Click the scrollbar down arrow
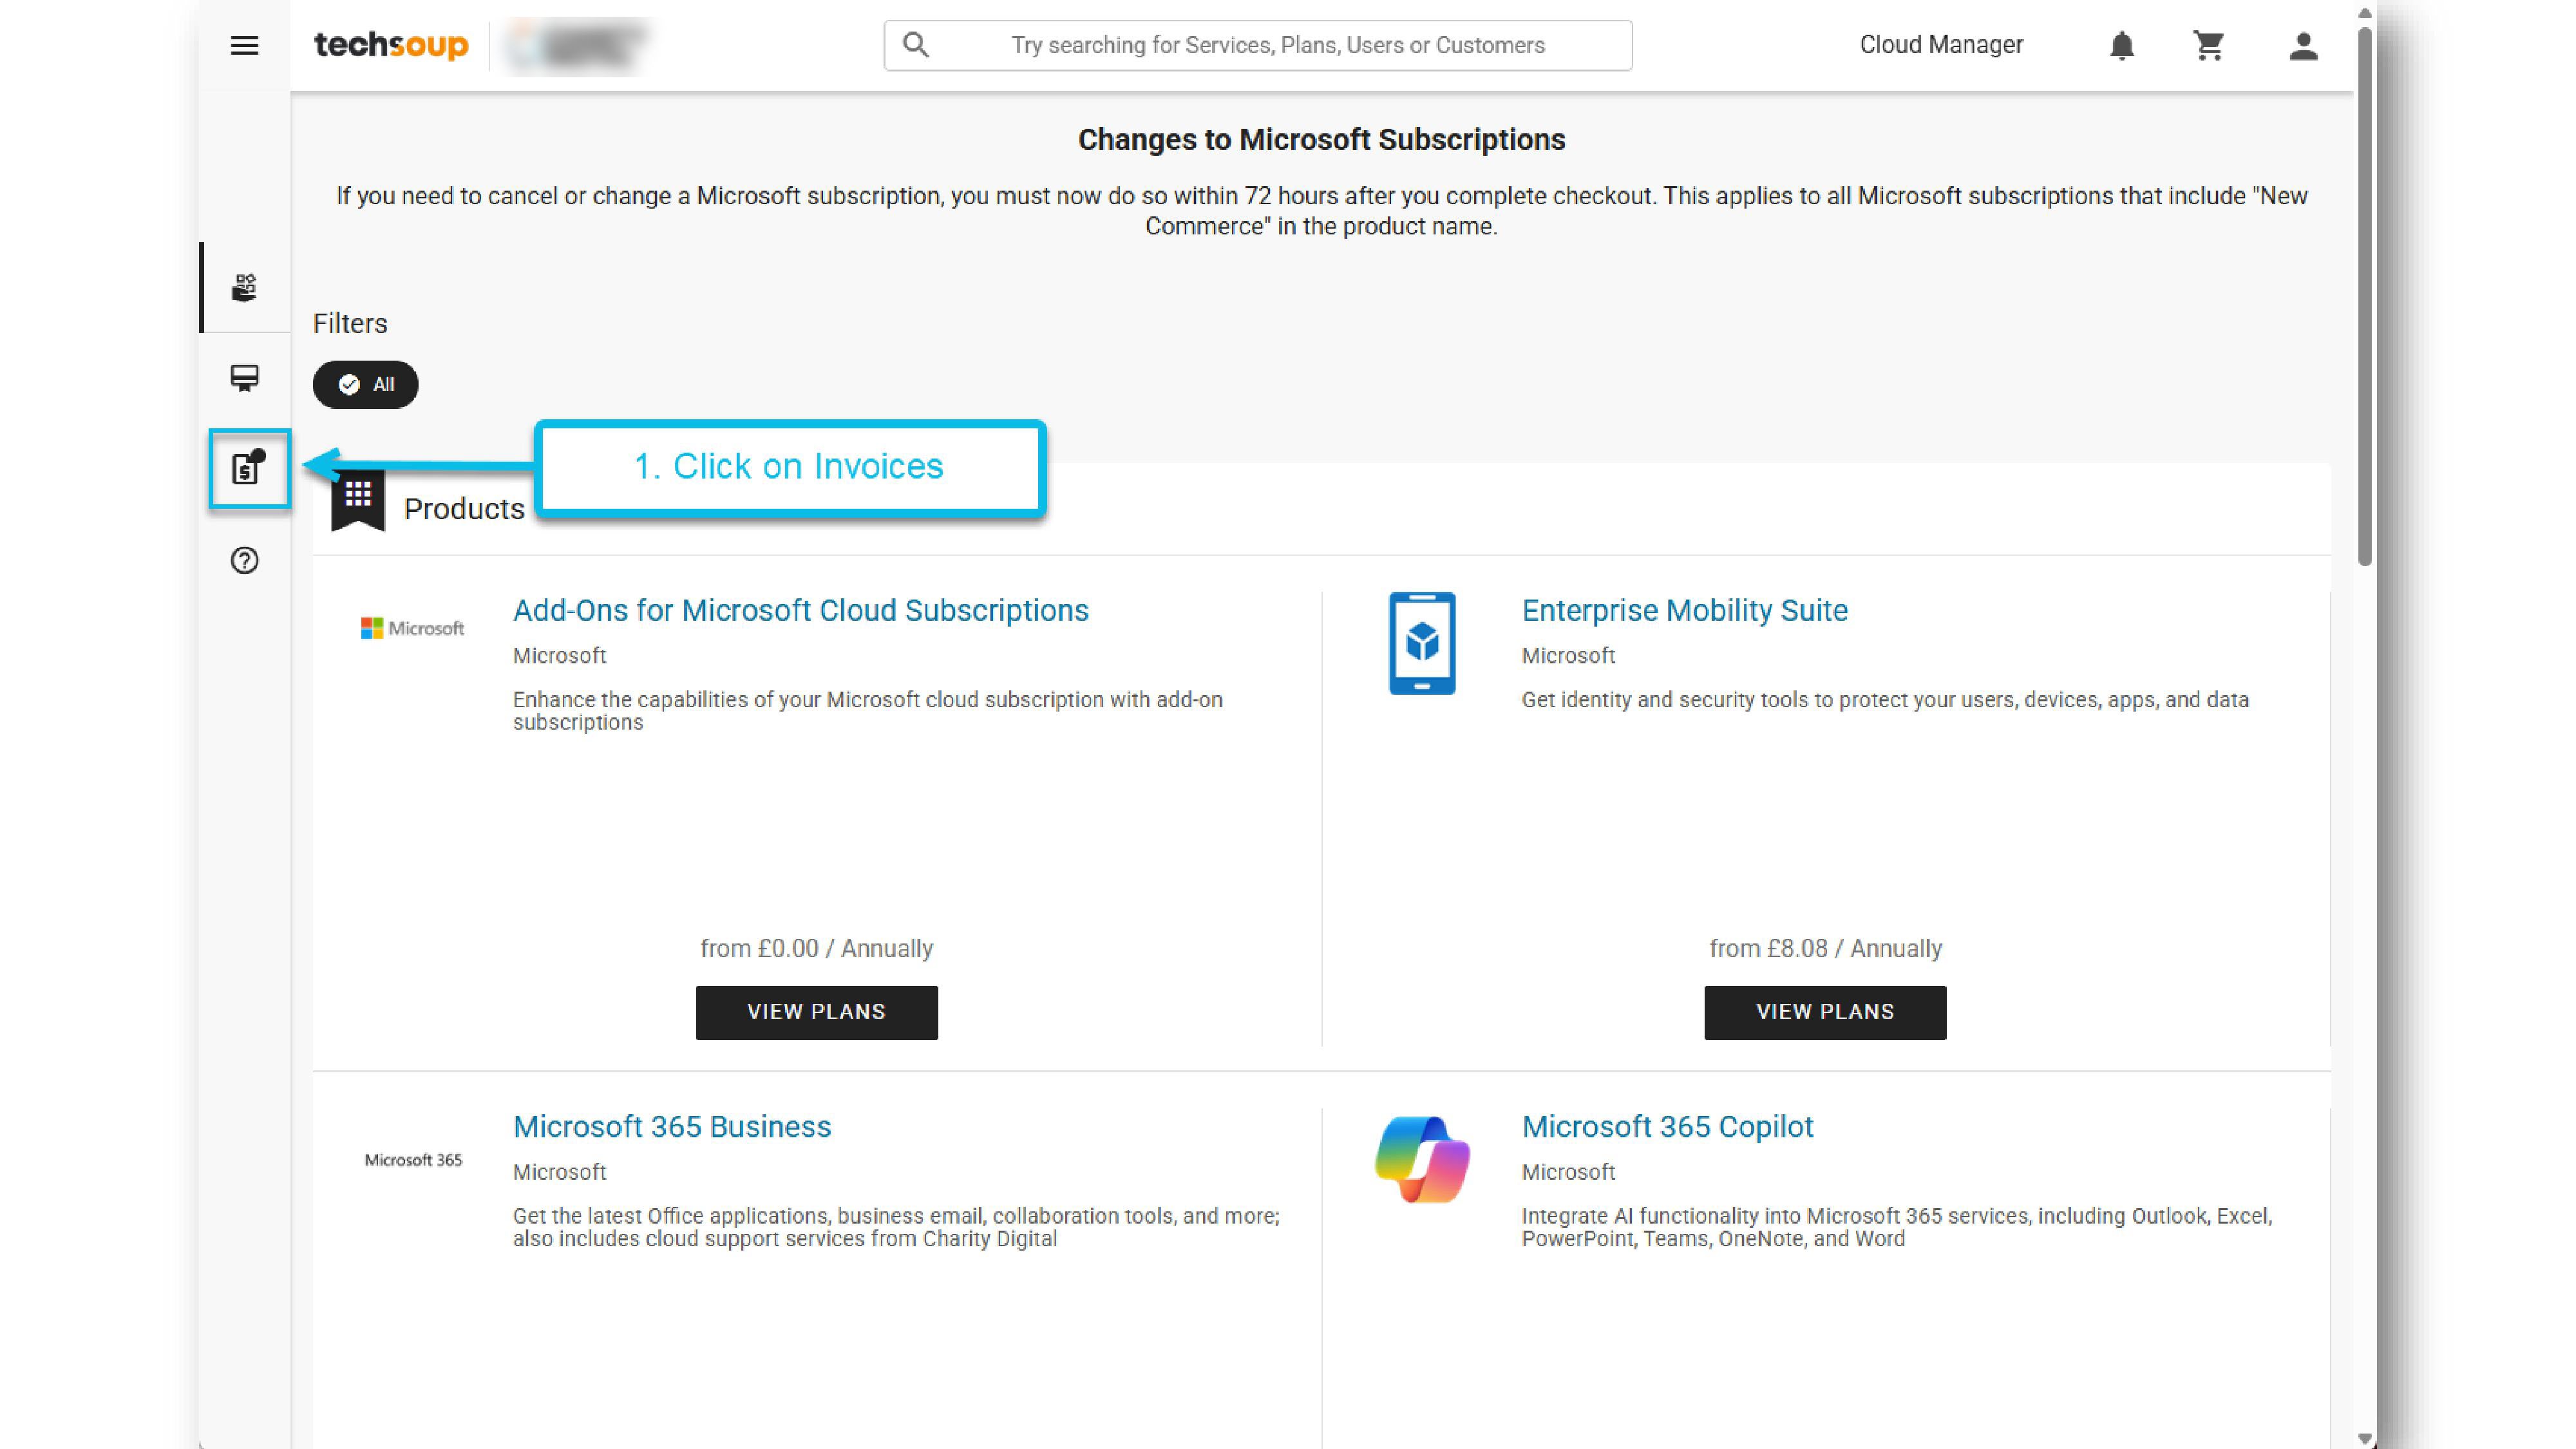 [x=2364, y=1438]
